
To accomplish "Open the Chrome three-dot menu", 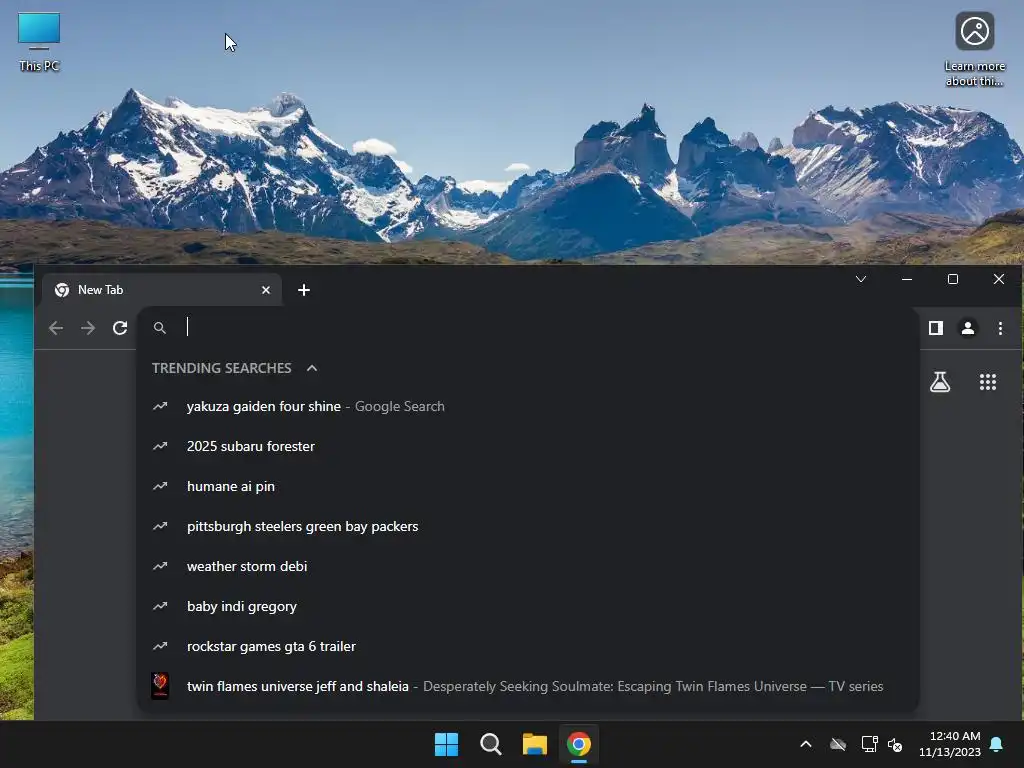I will pos(1000,328).
